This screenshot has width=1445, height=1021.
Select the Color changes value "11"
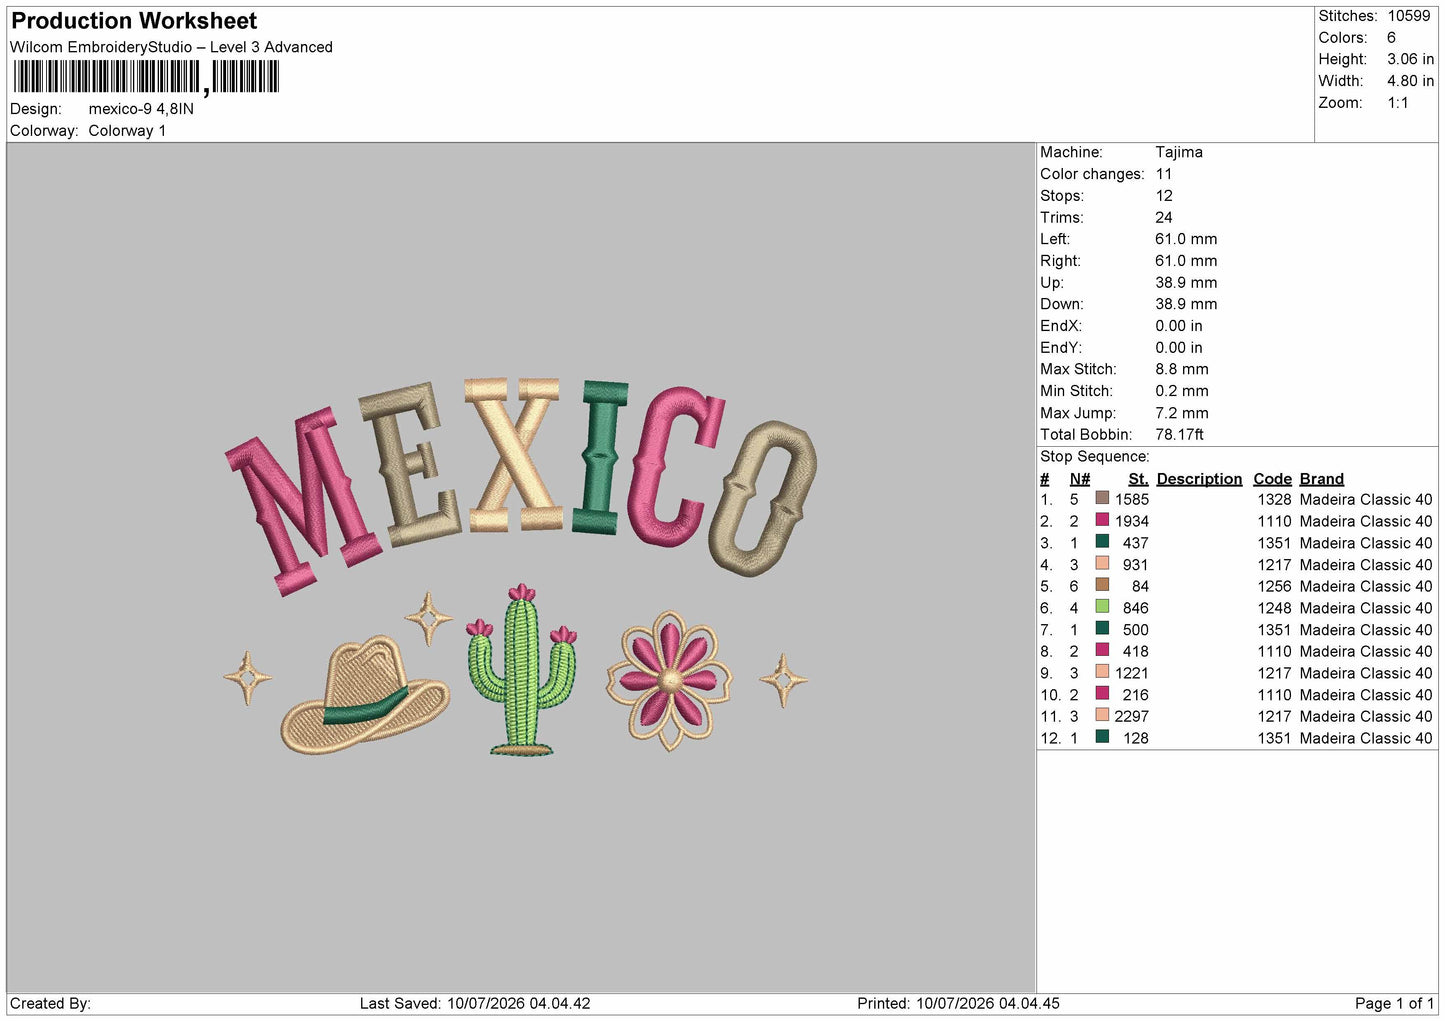coord(1164,174)
